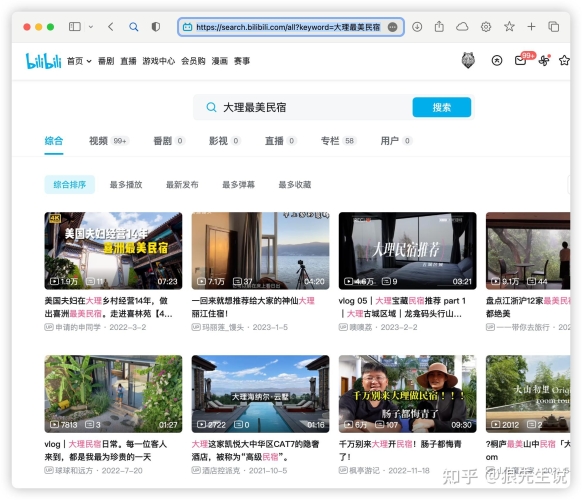The height and width of the screenshot is (500, 582).
Task: Show tab overview icon
Action: point(553,27)
